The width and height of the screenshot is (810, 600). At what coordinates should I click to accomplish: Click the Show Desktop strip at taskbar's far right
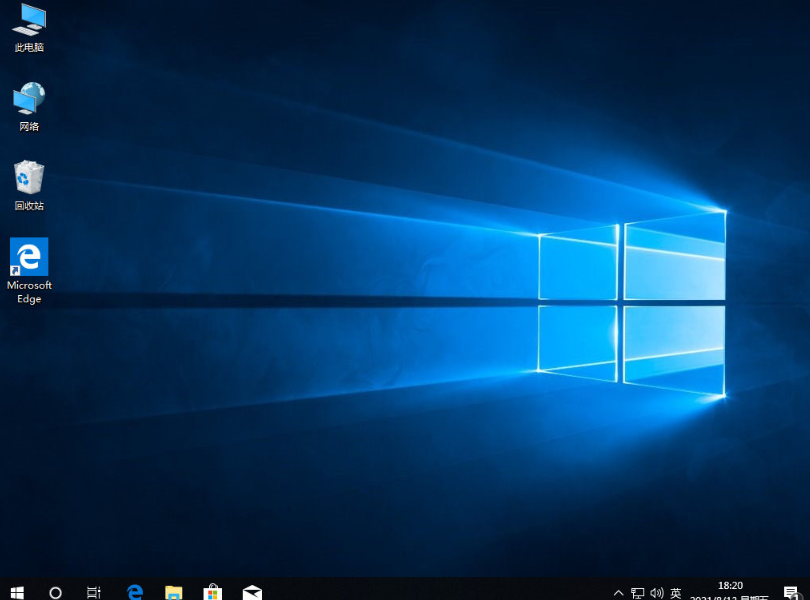pyautogui.click(x=808, y=592)
